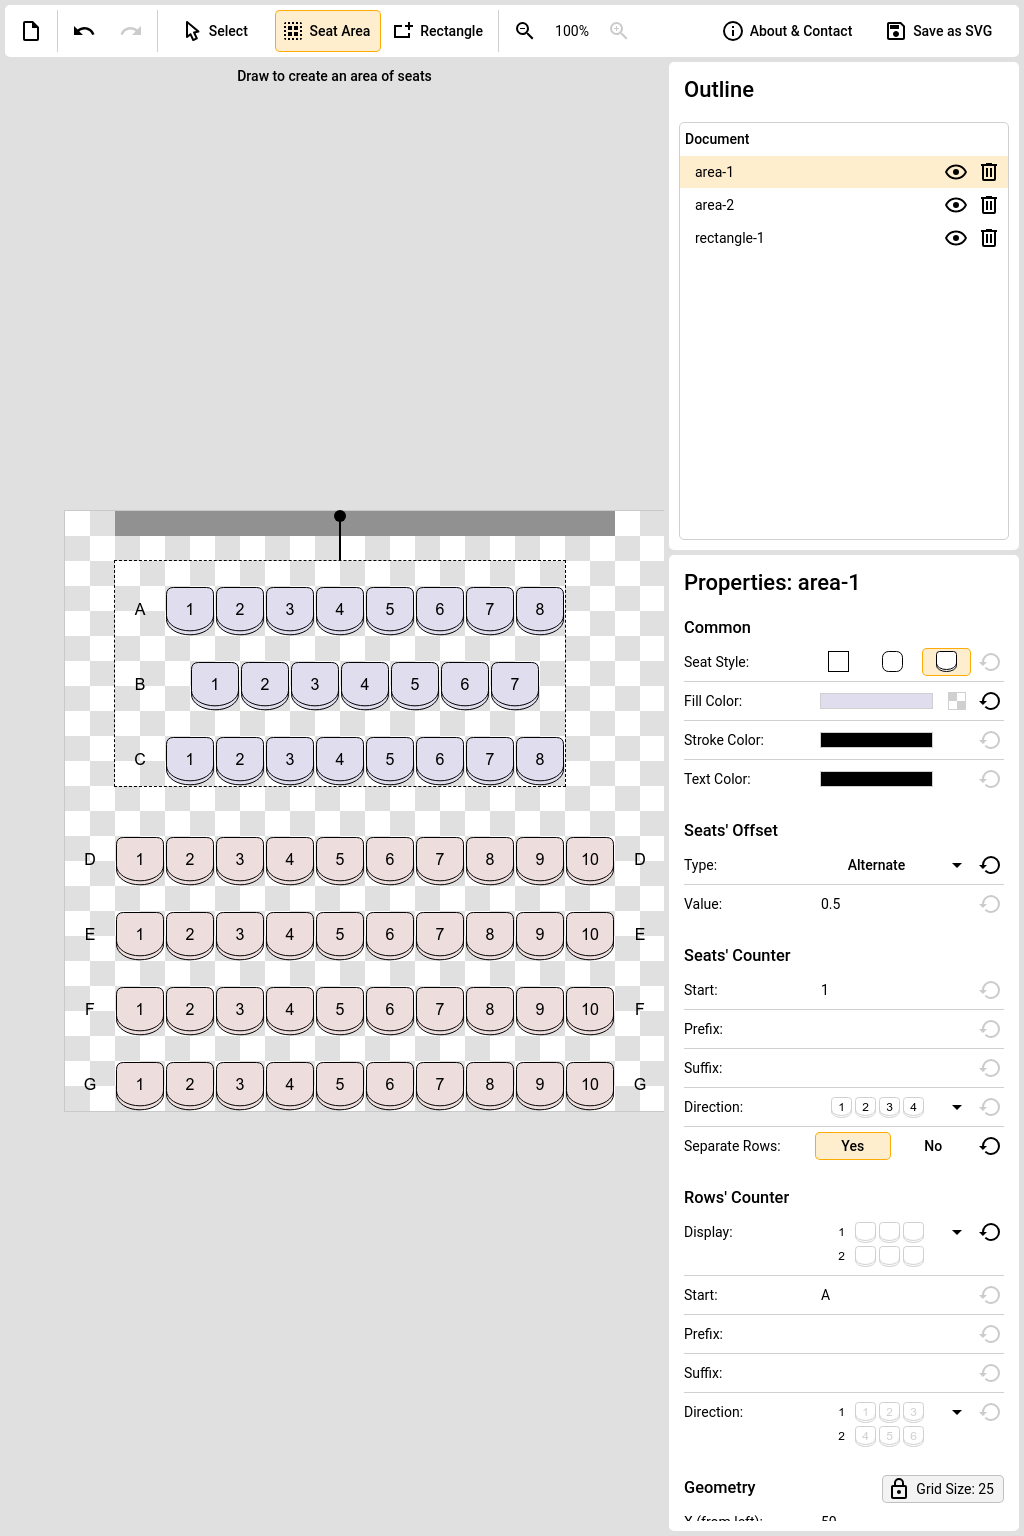Reset the Fill Color property
The height and width of the screenshot is (1536, 1024).
990,701
